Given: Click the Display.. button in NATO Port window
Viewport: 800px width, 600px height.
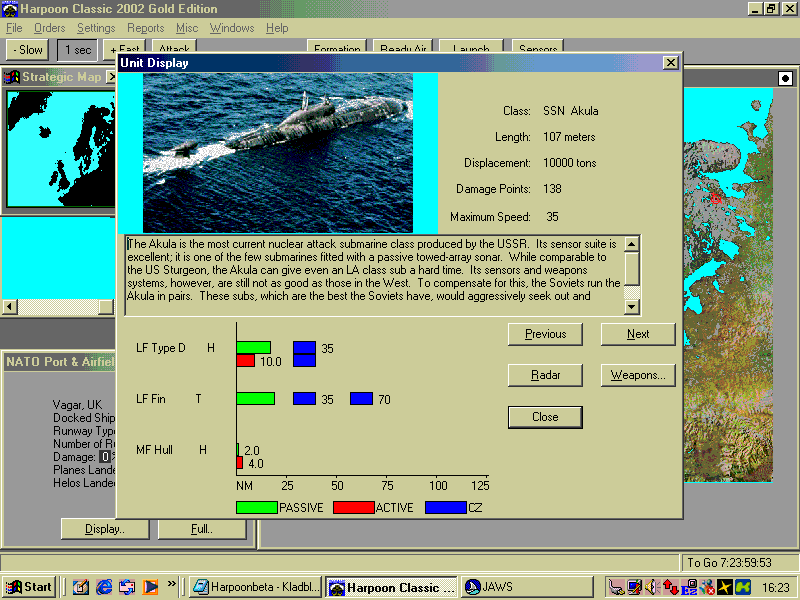Looking at the screenshot, I should click(x=105, y=529).
